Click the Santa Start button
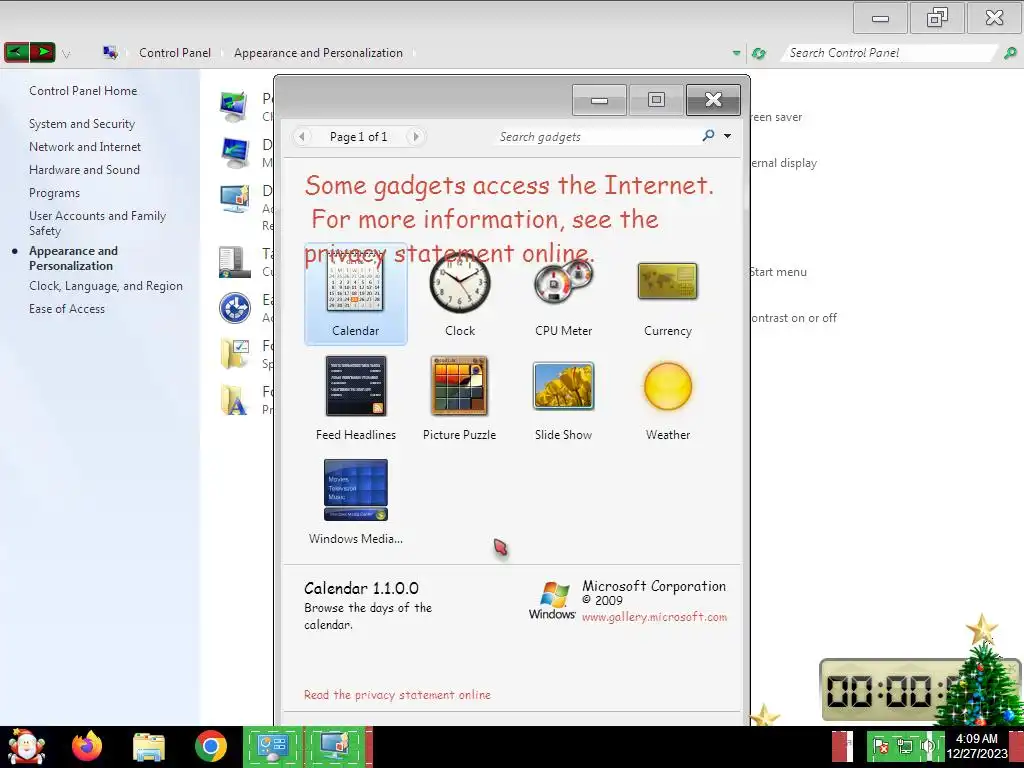Image resolution: width=1024 pixels, height=768 pixels. (26, 746)
